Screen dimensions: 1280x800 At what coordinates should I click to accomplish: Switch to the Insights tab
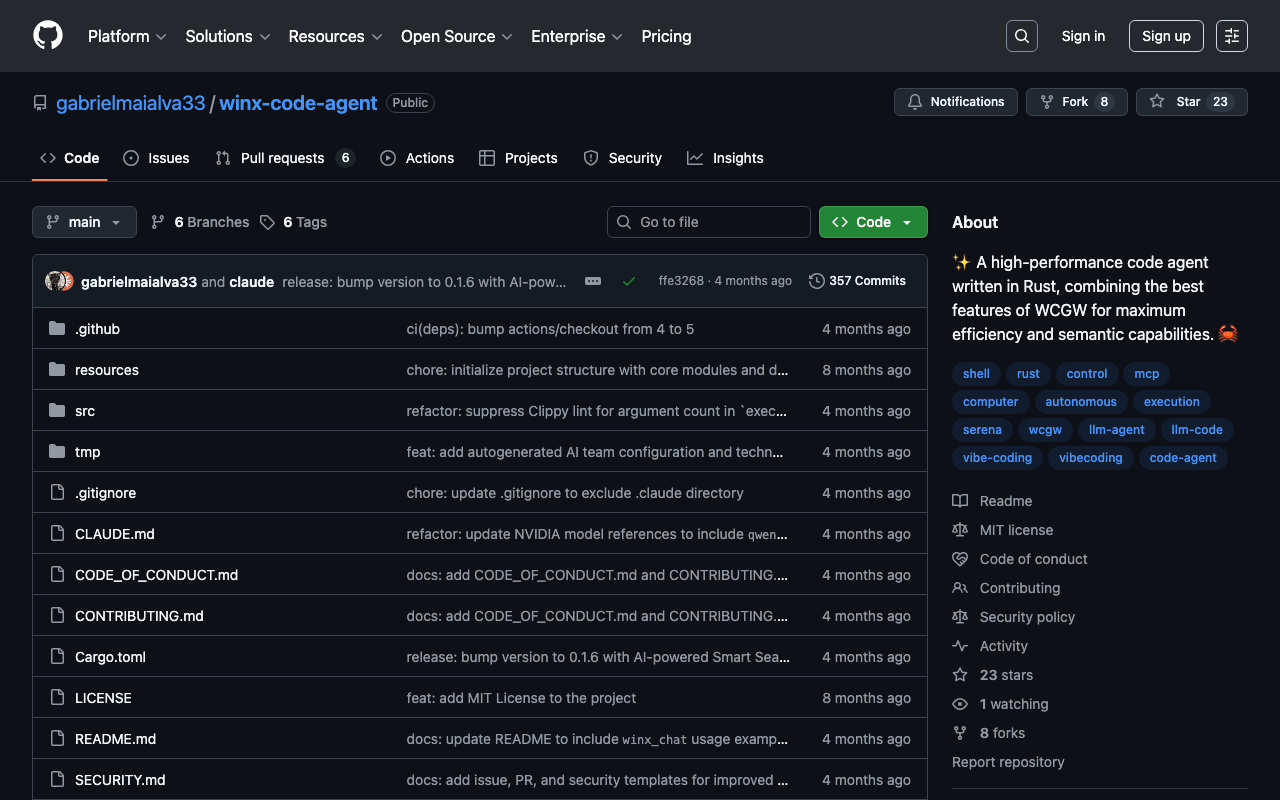(x=726, y=158)
